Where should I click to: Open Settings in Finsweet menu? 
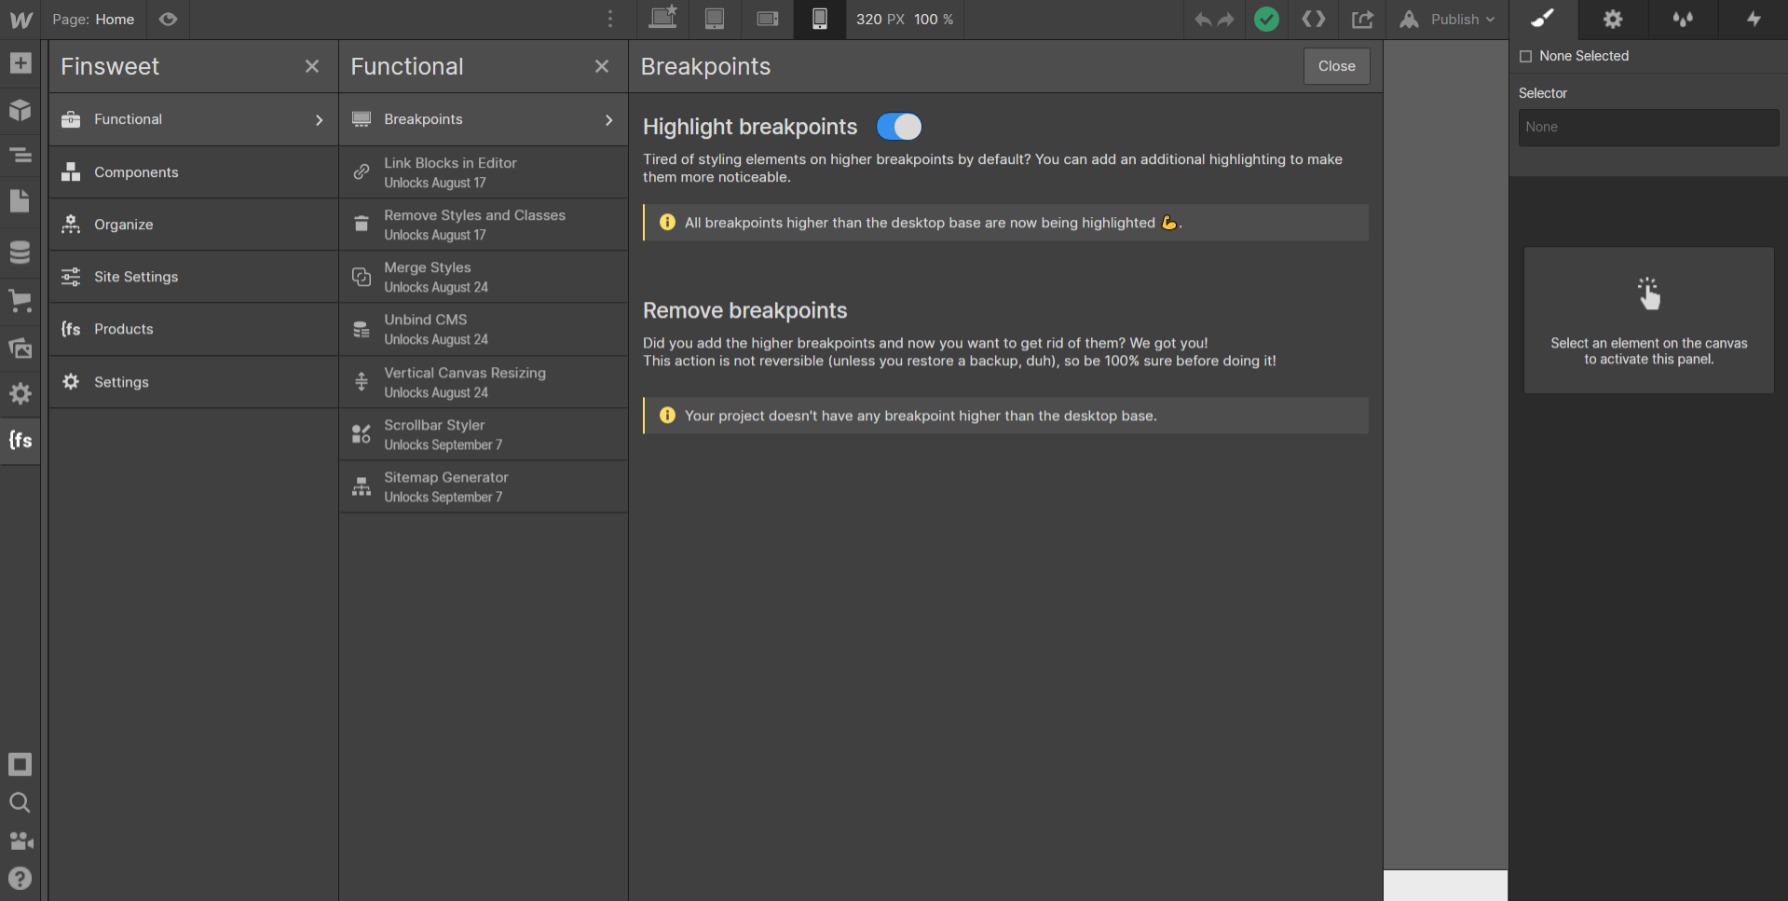[x=193, y=382]
